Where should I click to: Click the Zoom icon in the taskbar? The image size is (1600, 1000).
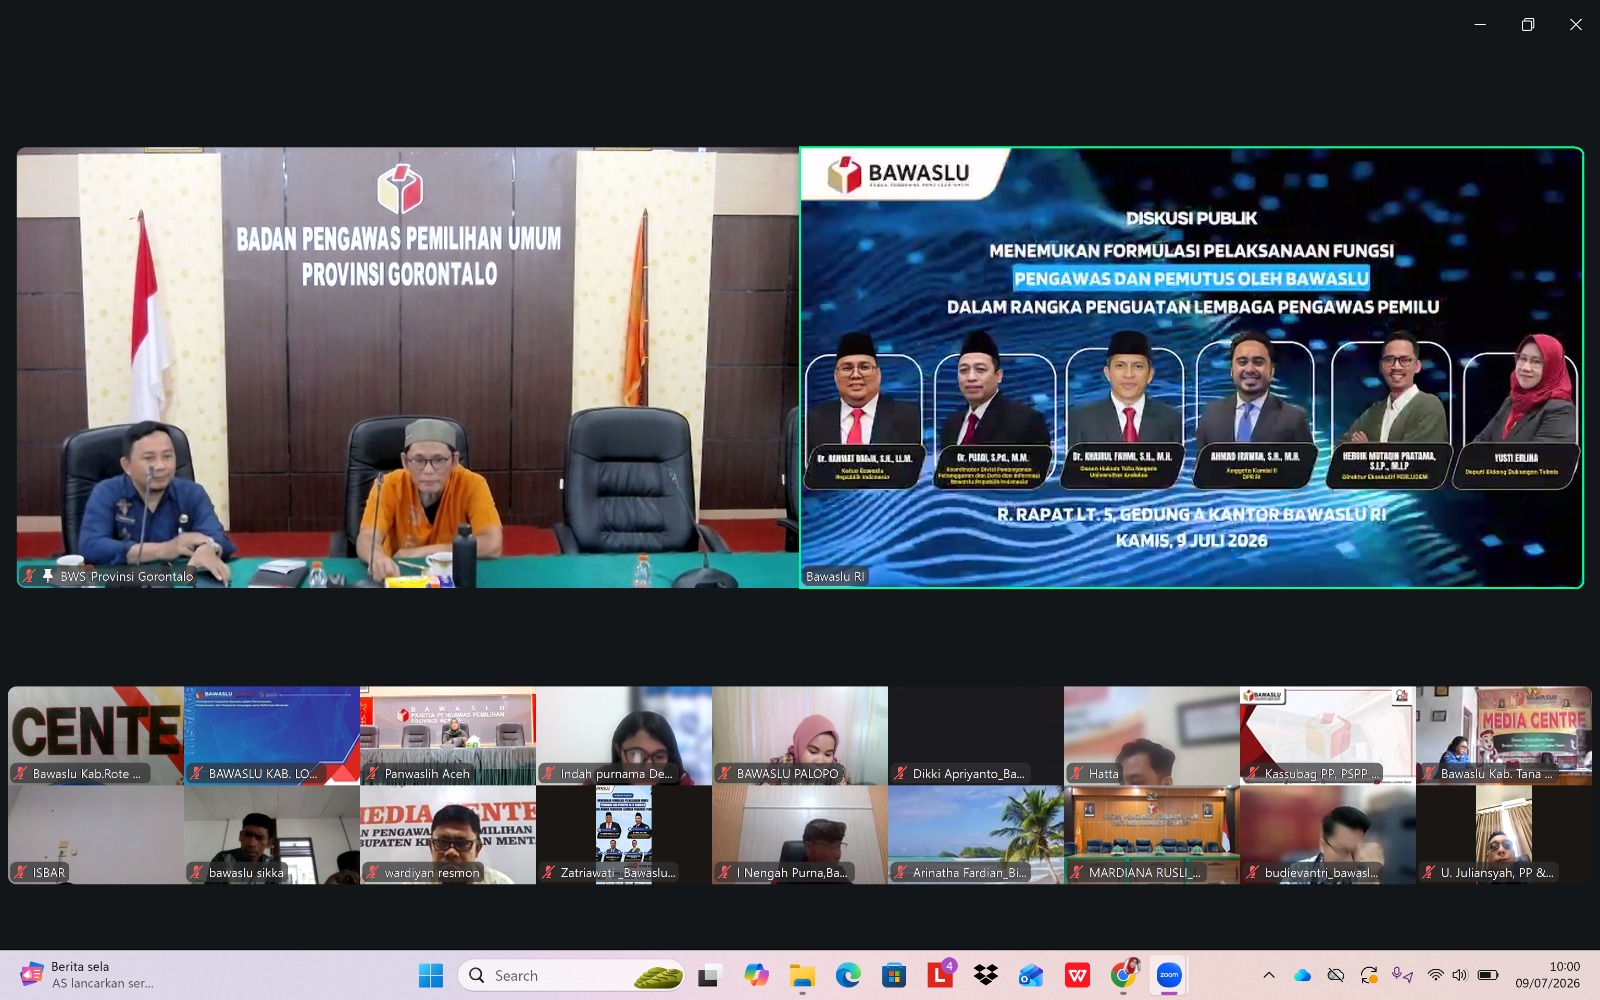[1169, 975]
